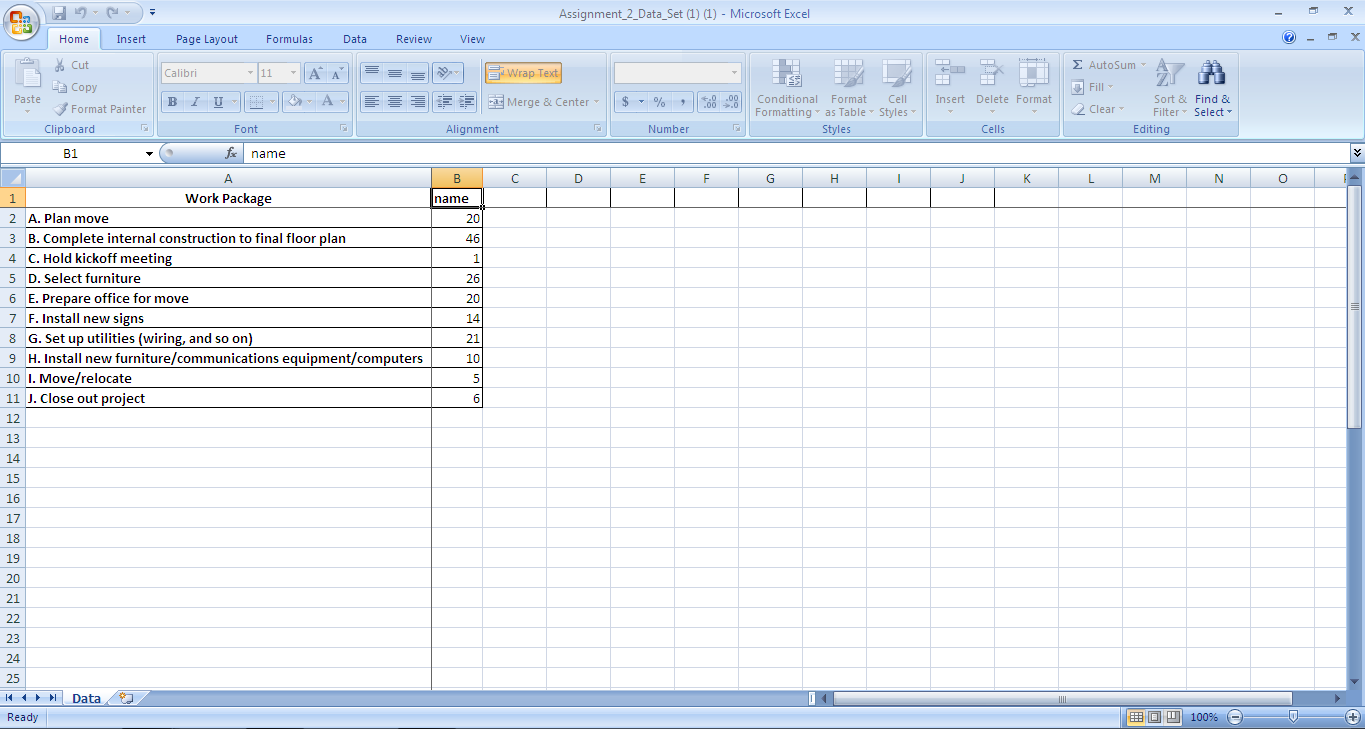Copy the selected cell
The image size is (1365, 729).
point(75,87)
